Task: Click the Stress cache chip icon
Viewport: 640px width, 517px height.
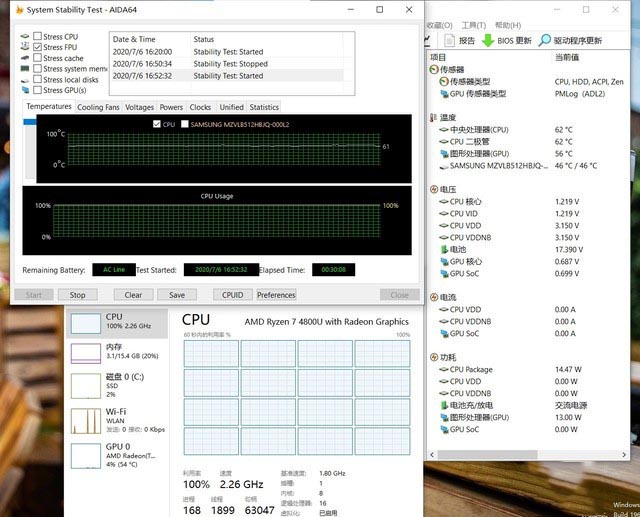Action: (x=25, y=58)
